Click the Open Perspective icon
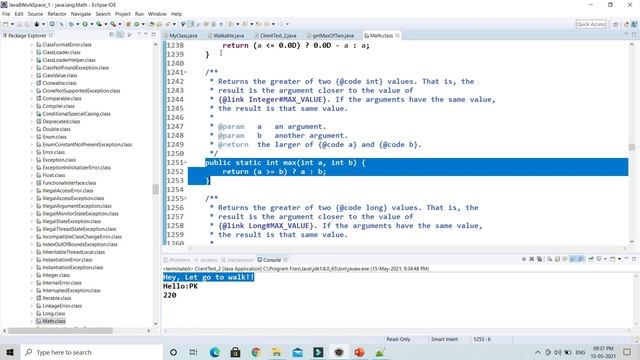 (x=616, y=24)
